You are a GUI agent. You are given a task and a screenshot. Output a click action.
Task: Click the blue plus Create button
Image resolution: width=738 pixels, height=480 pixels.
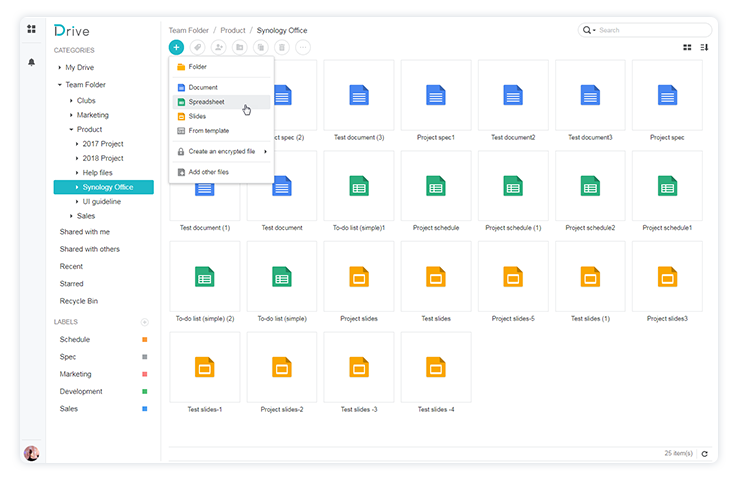176,47
